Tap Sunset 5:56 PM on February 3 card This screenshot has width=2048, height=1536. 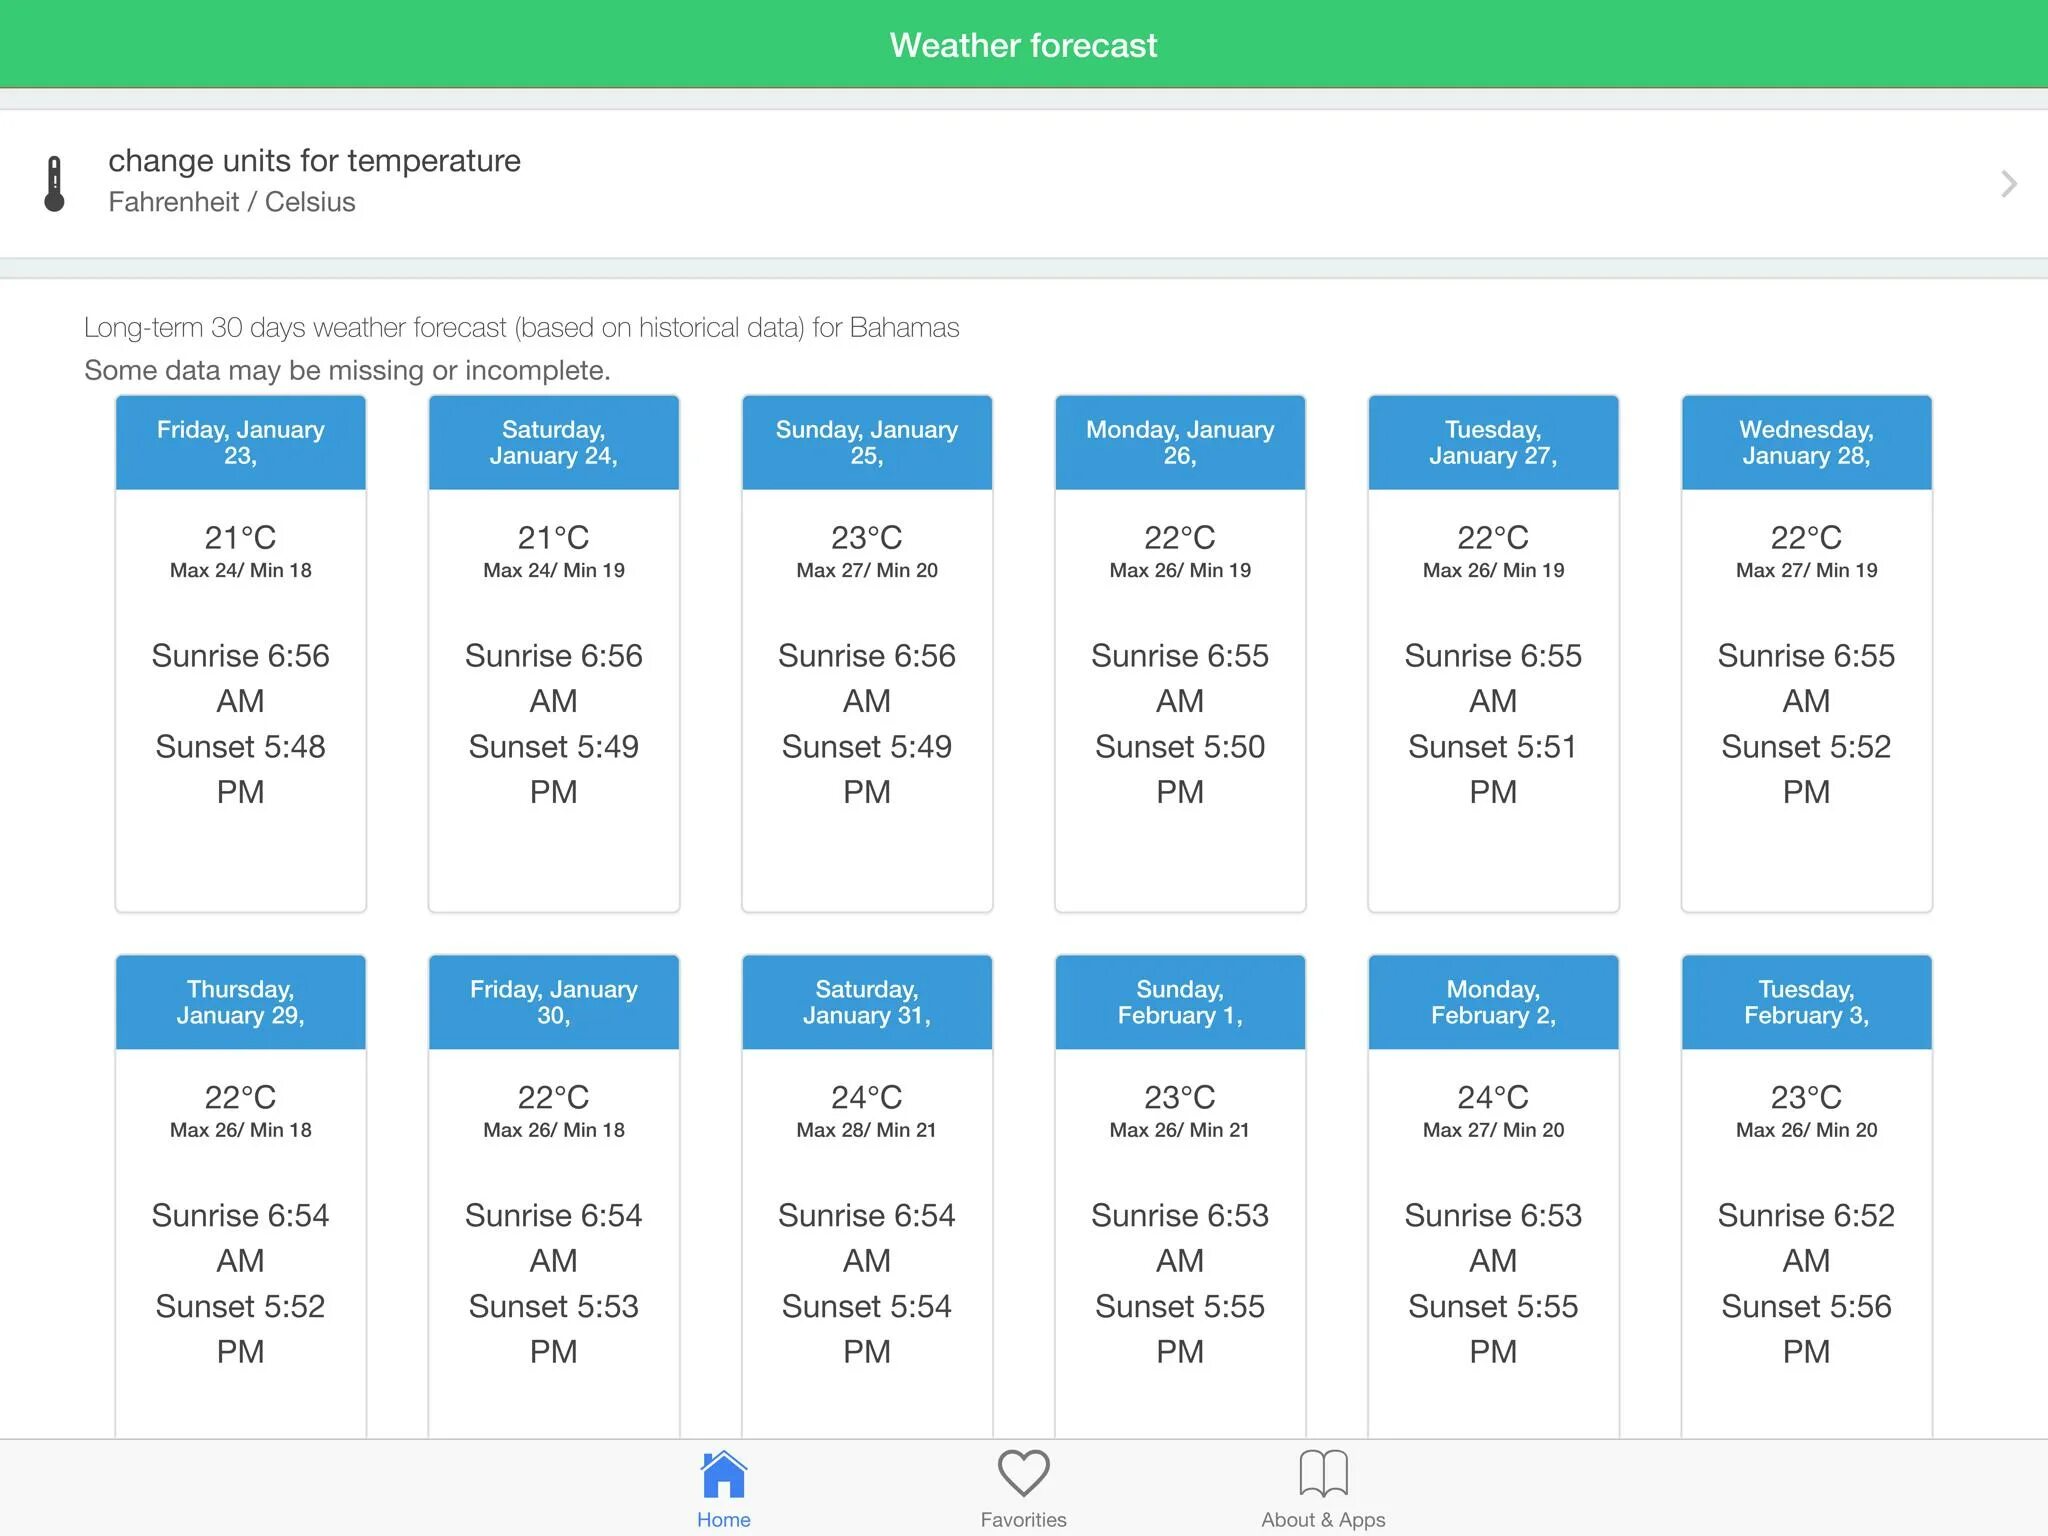[x=1807, y=1329]
